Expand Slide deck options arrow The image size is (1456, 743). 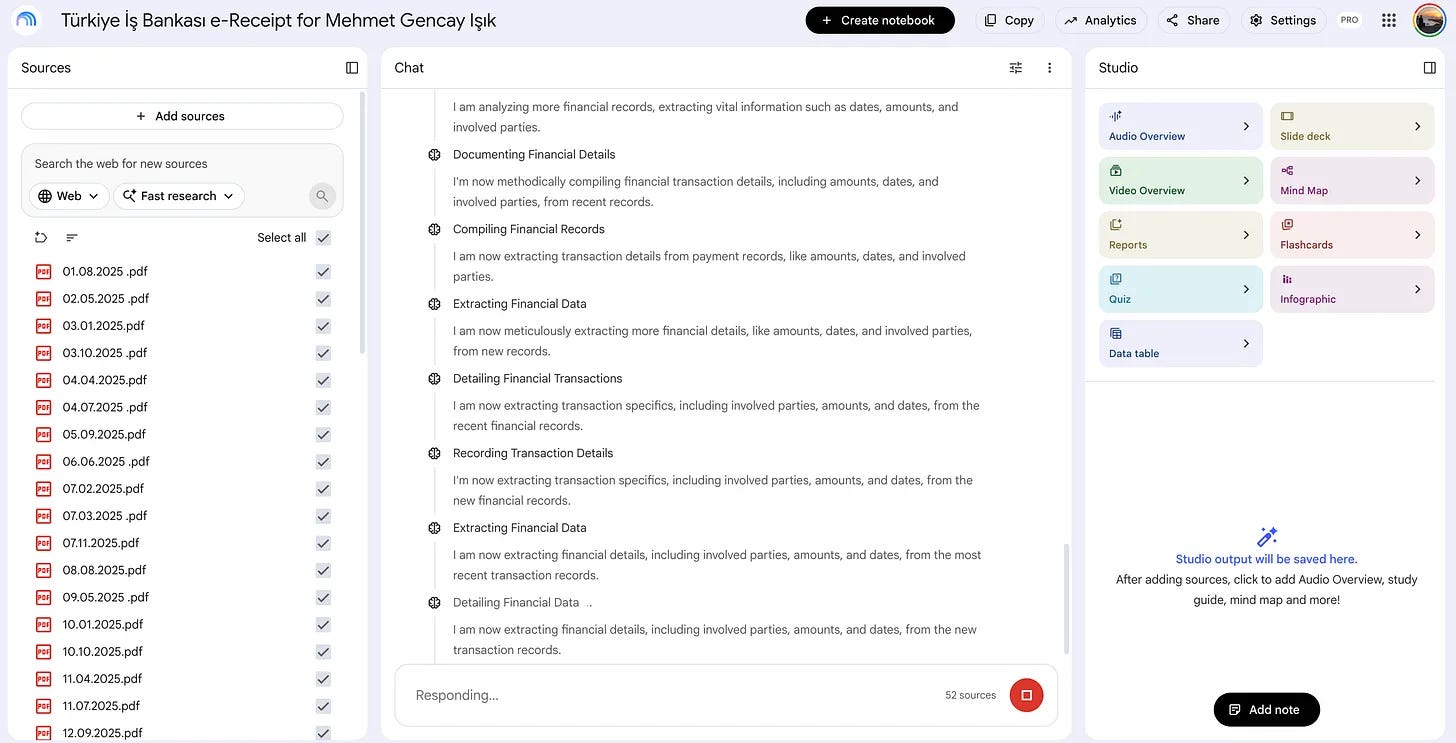coord(1417,126)
